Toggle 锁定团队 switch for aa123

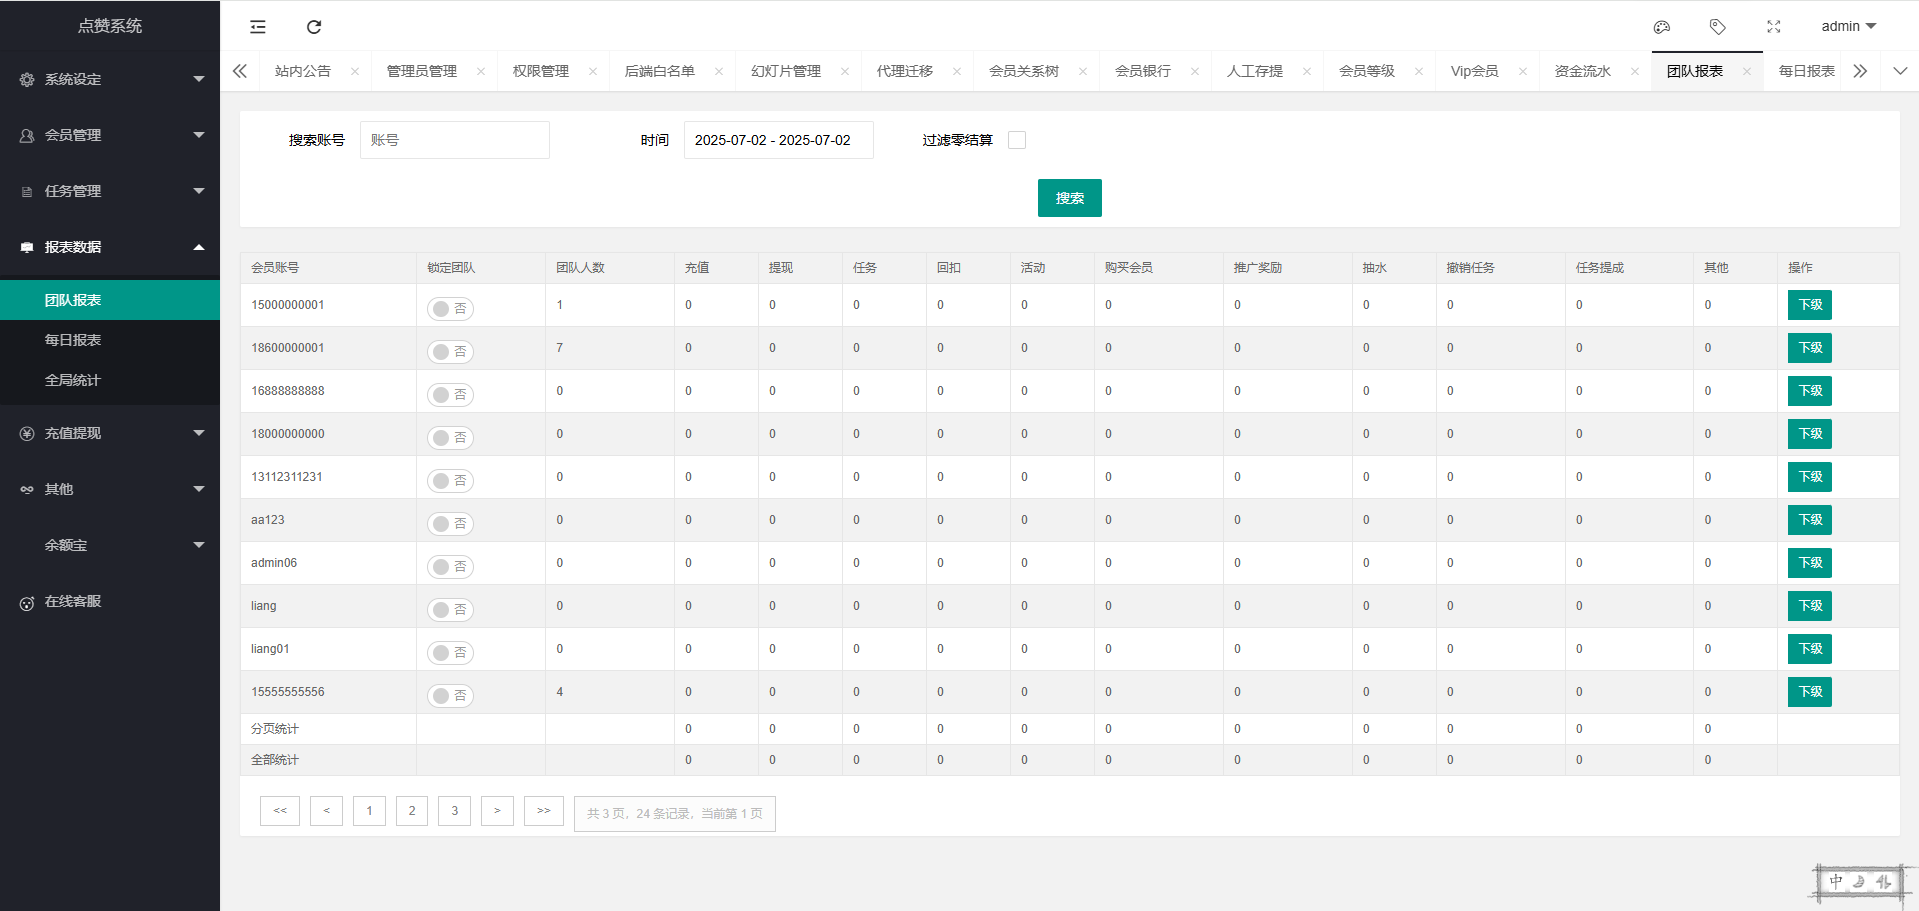[450, 524]
